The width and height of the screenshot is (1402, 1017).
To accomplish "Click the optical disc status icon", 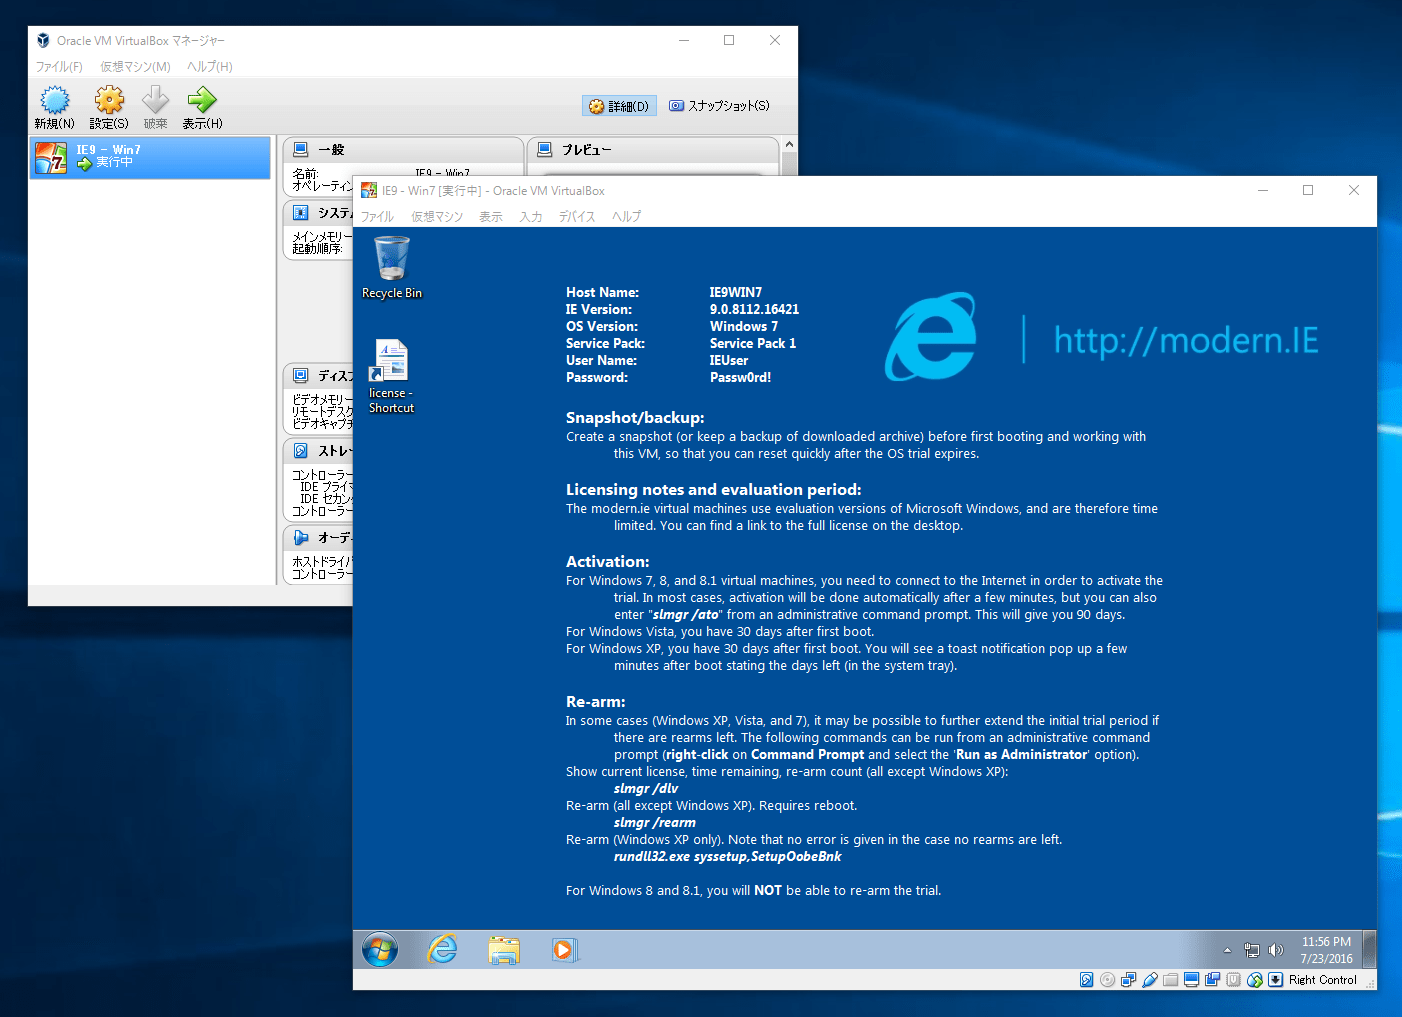I will 1107,980.
